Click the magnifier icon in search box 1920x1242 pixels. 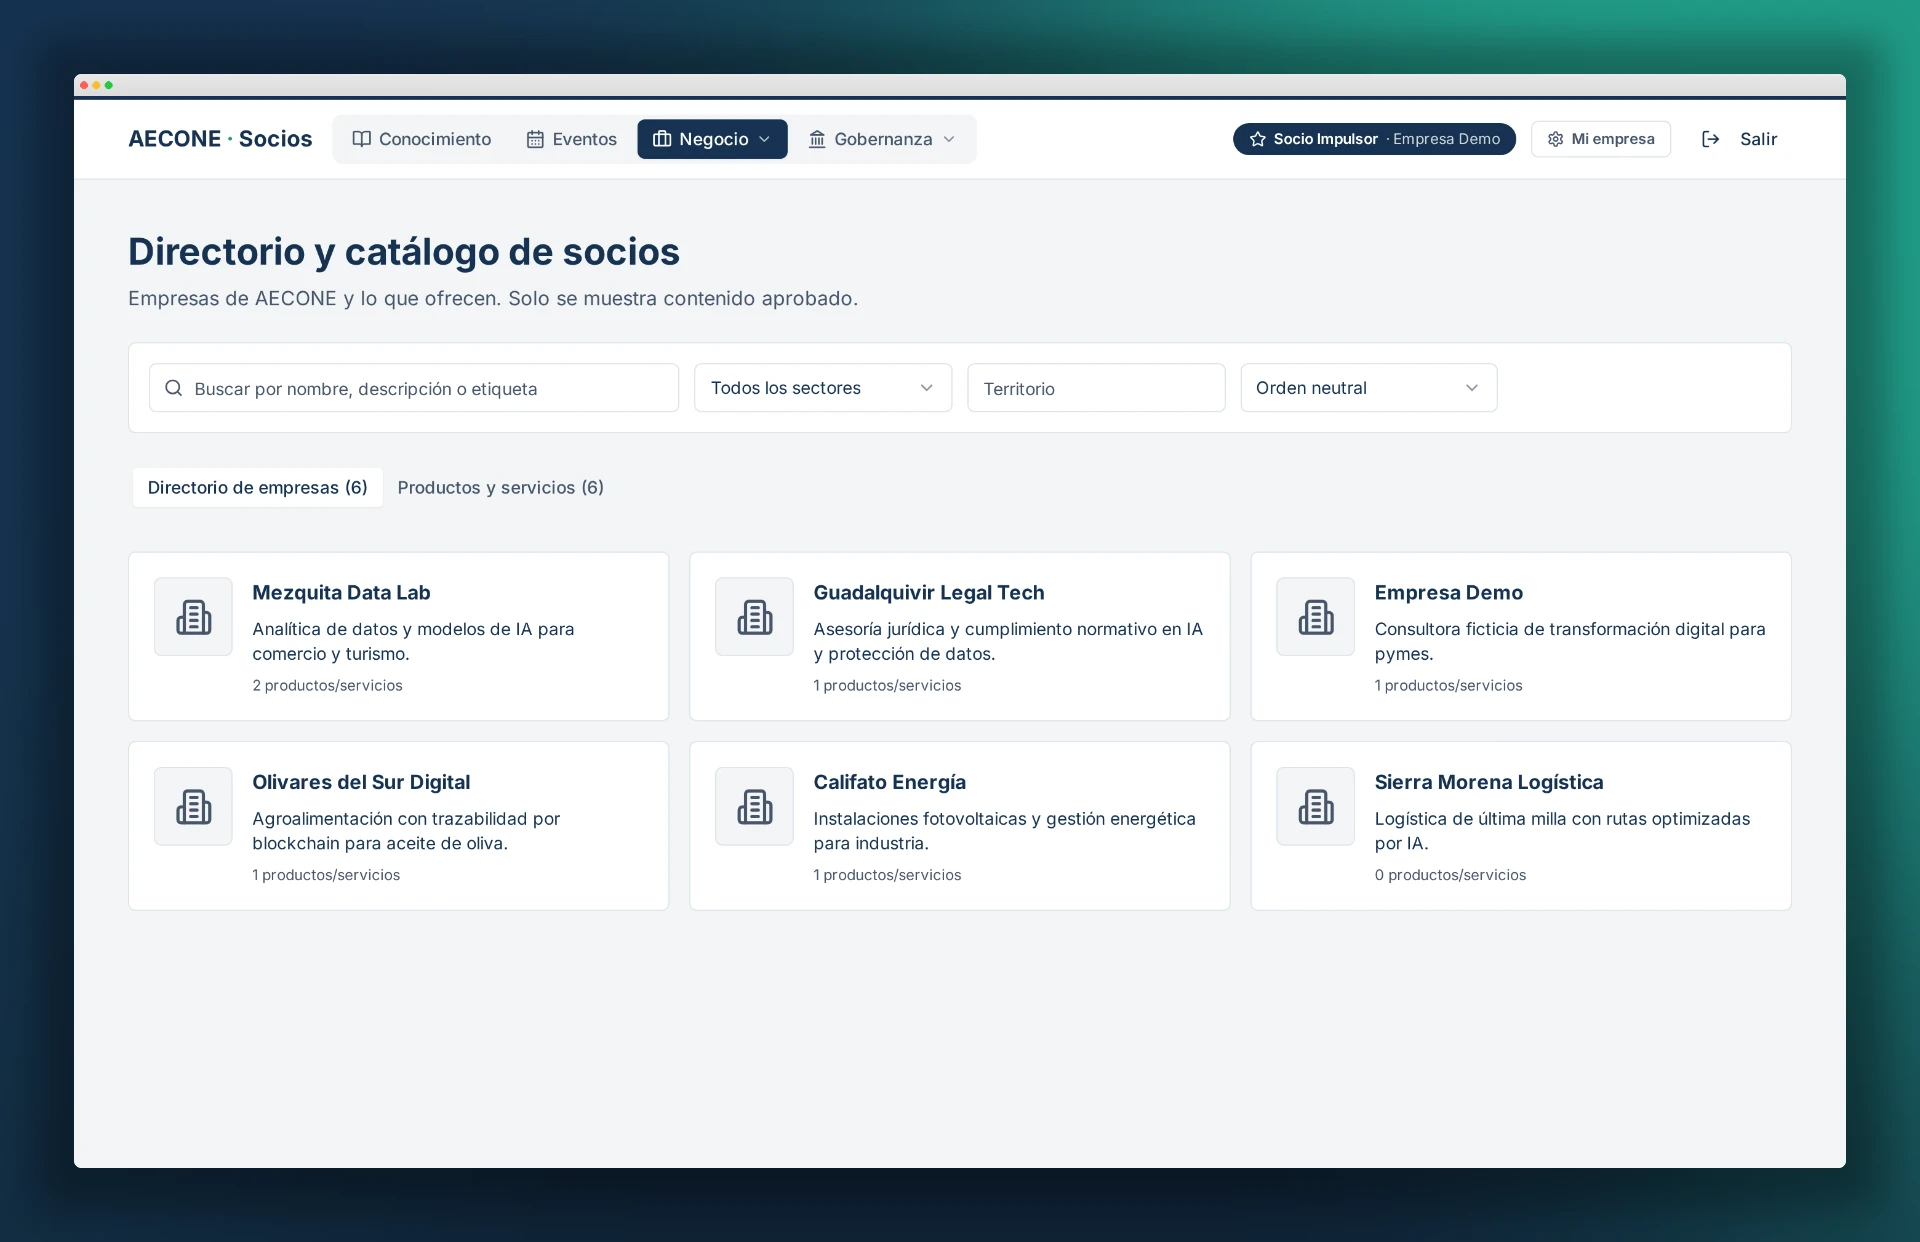[x=173, y=388]
